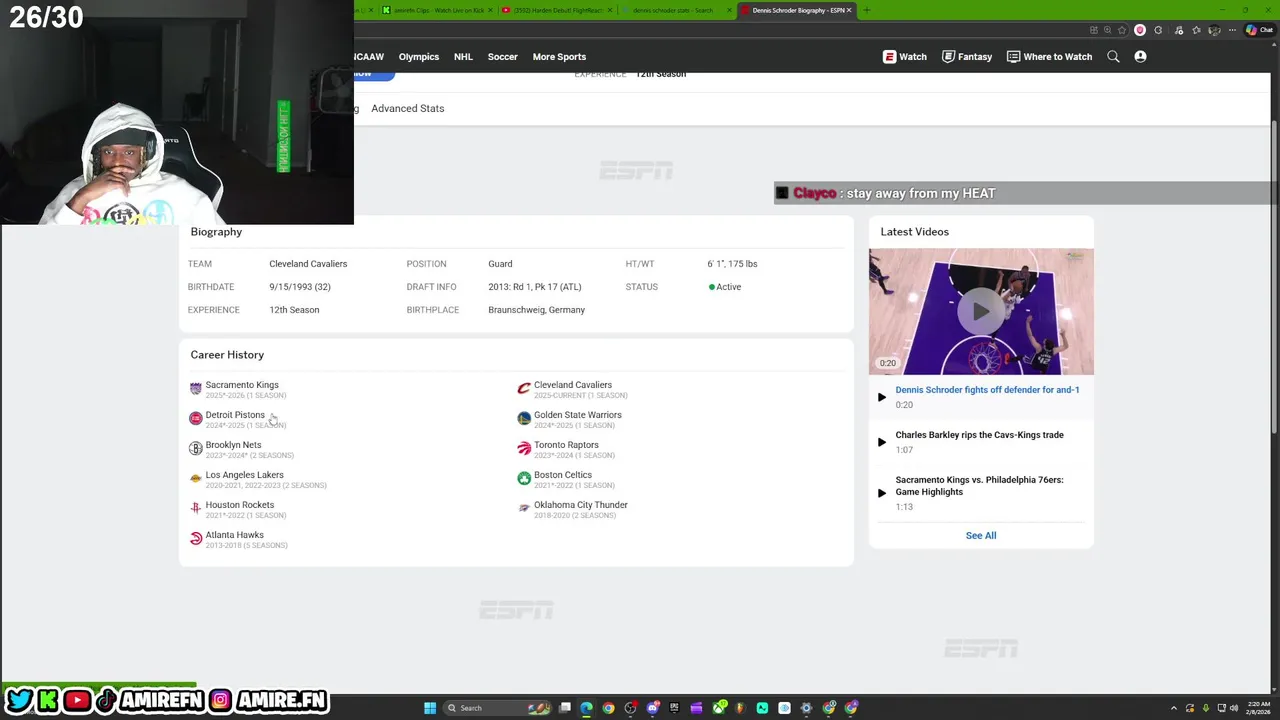
Task: Open 'Charles Barkley rips the Cavs-Kings trade'
Action: point(979,435)
